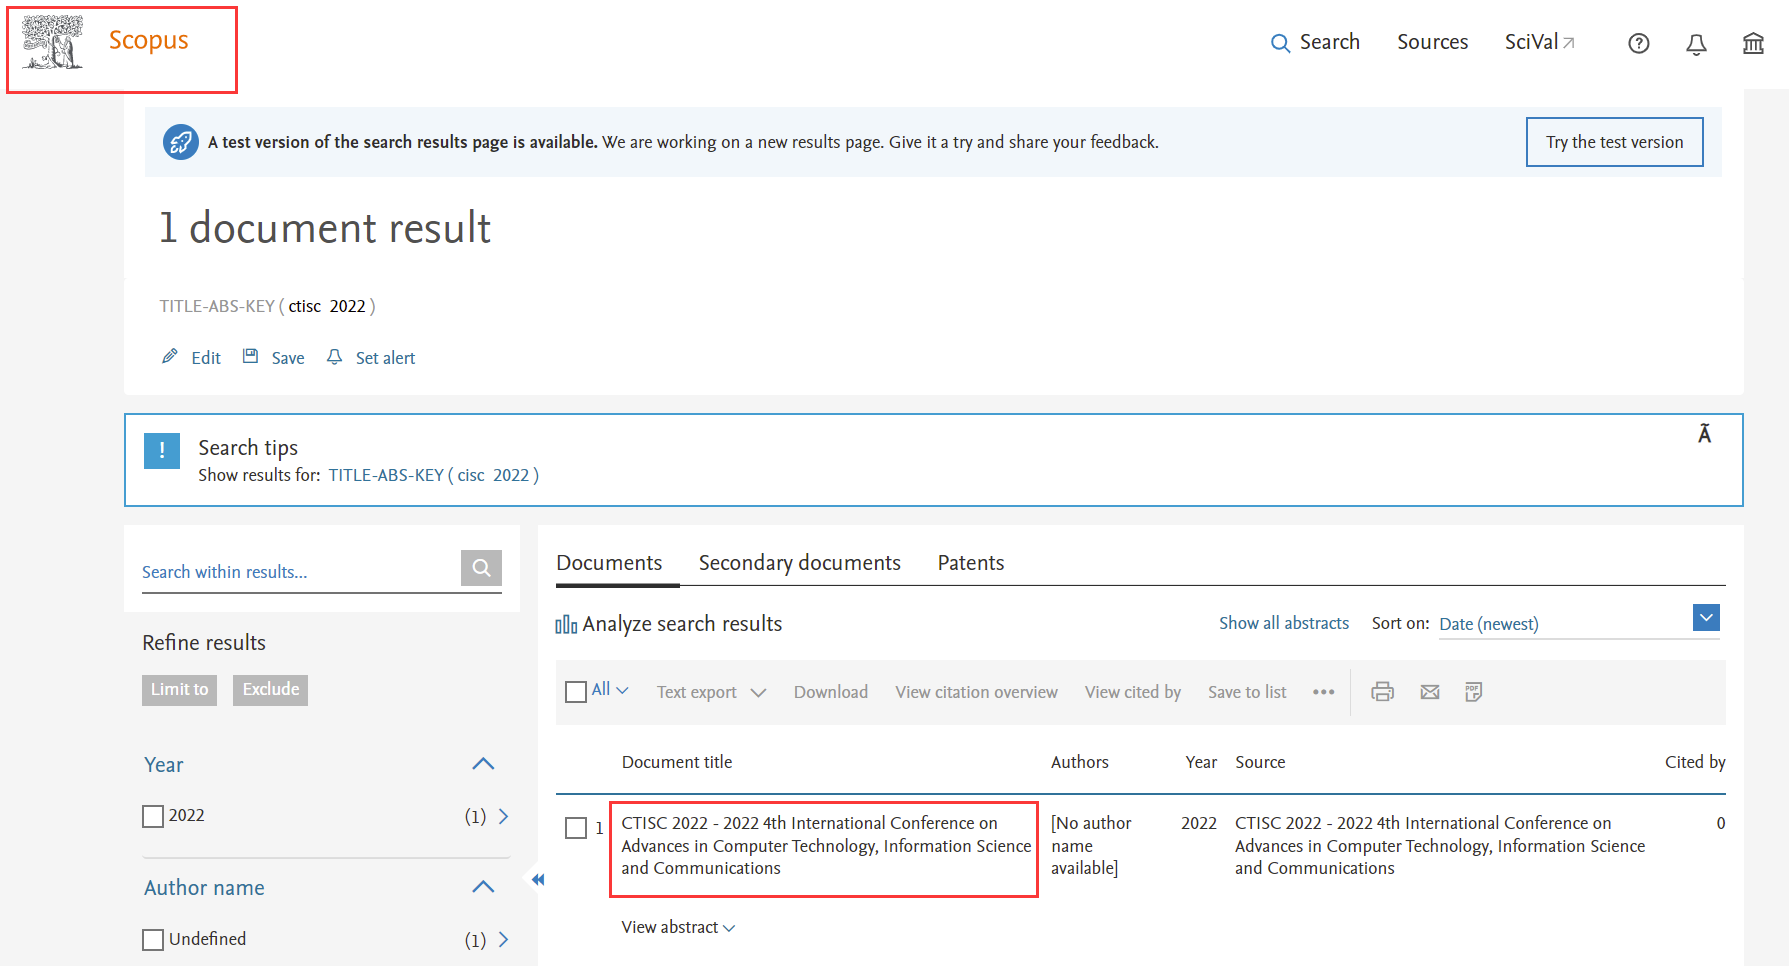Switch to the Documents tab

point(609,563)
